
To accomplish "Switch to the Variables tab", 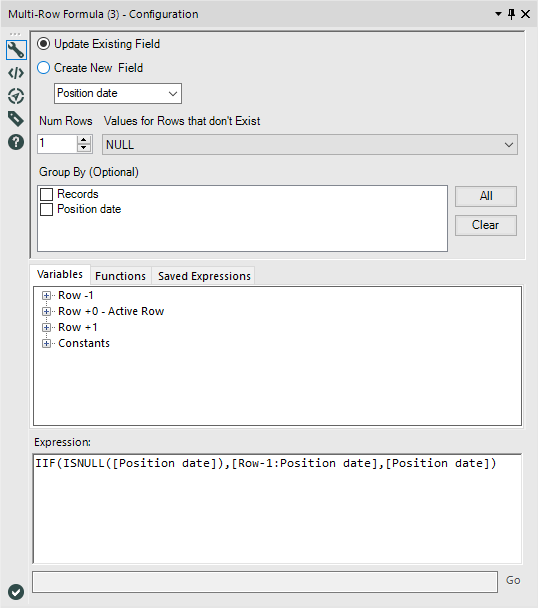I will click(x=60, y=275).
